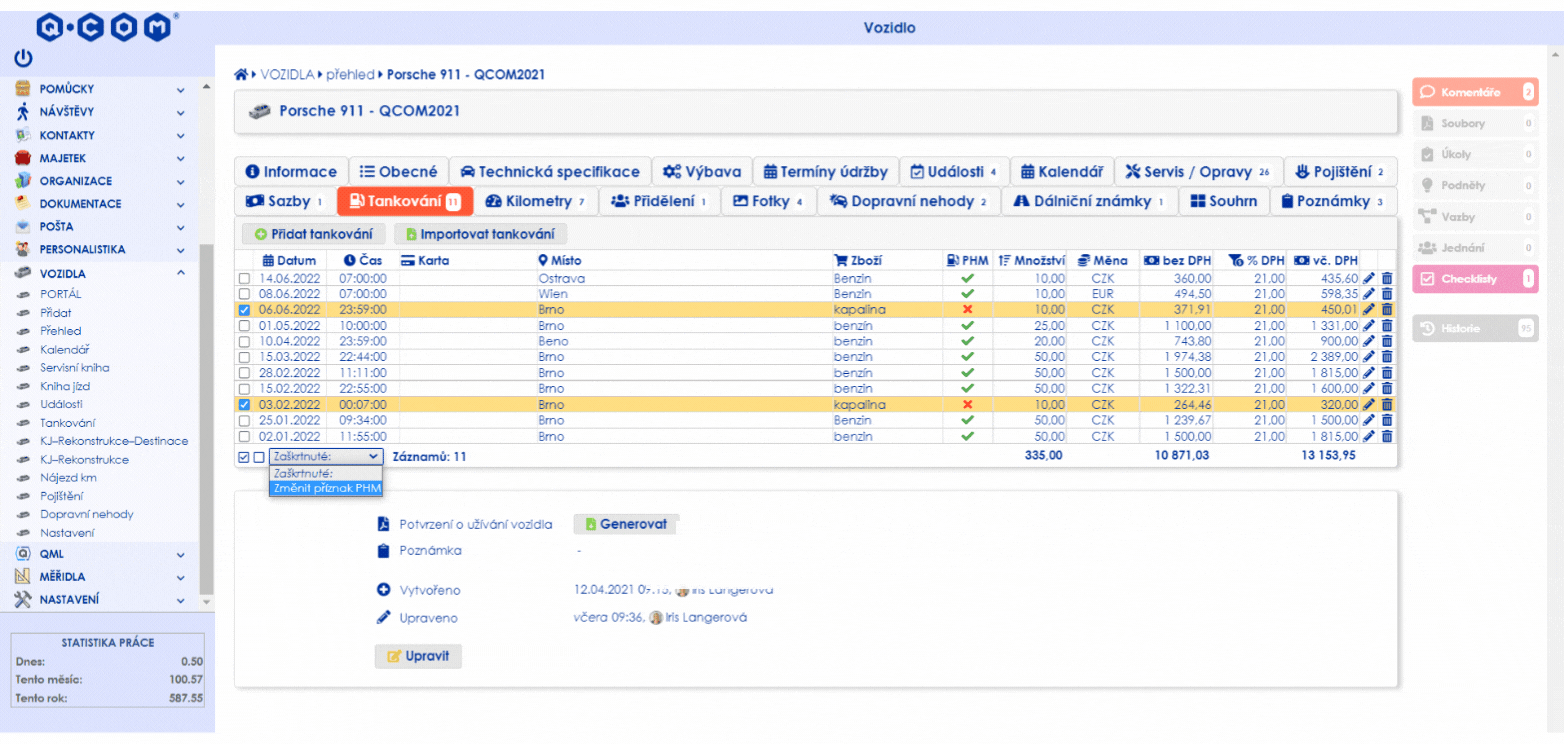
Task: Open Dálniční známky tab
Action: [1088, 201]
